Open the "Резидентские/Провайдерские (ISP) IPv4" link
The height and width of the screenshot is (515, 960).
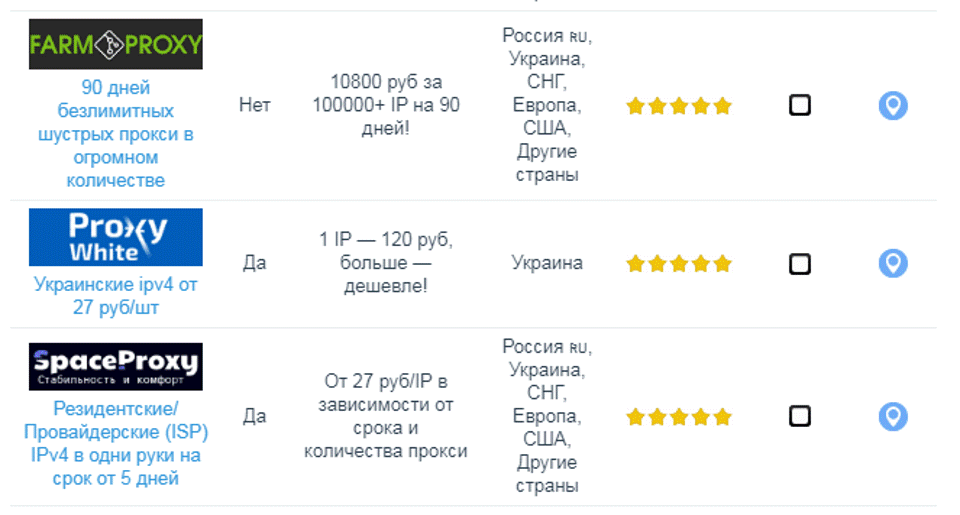point(116,443)
